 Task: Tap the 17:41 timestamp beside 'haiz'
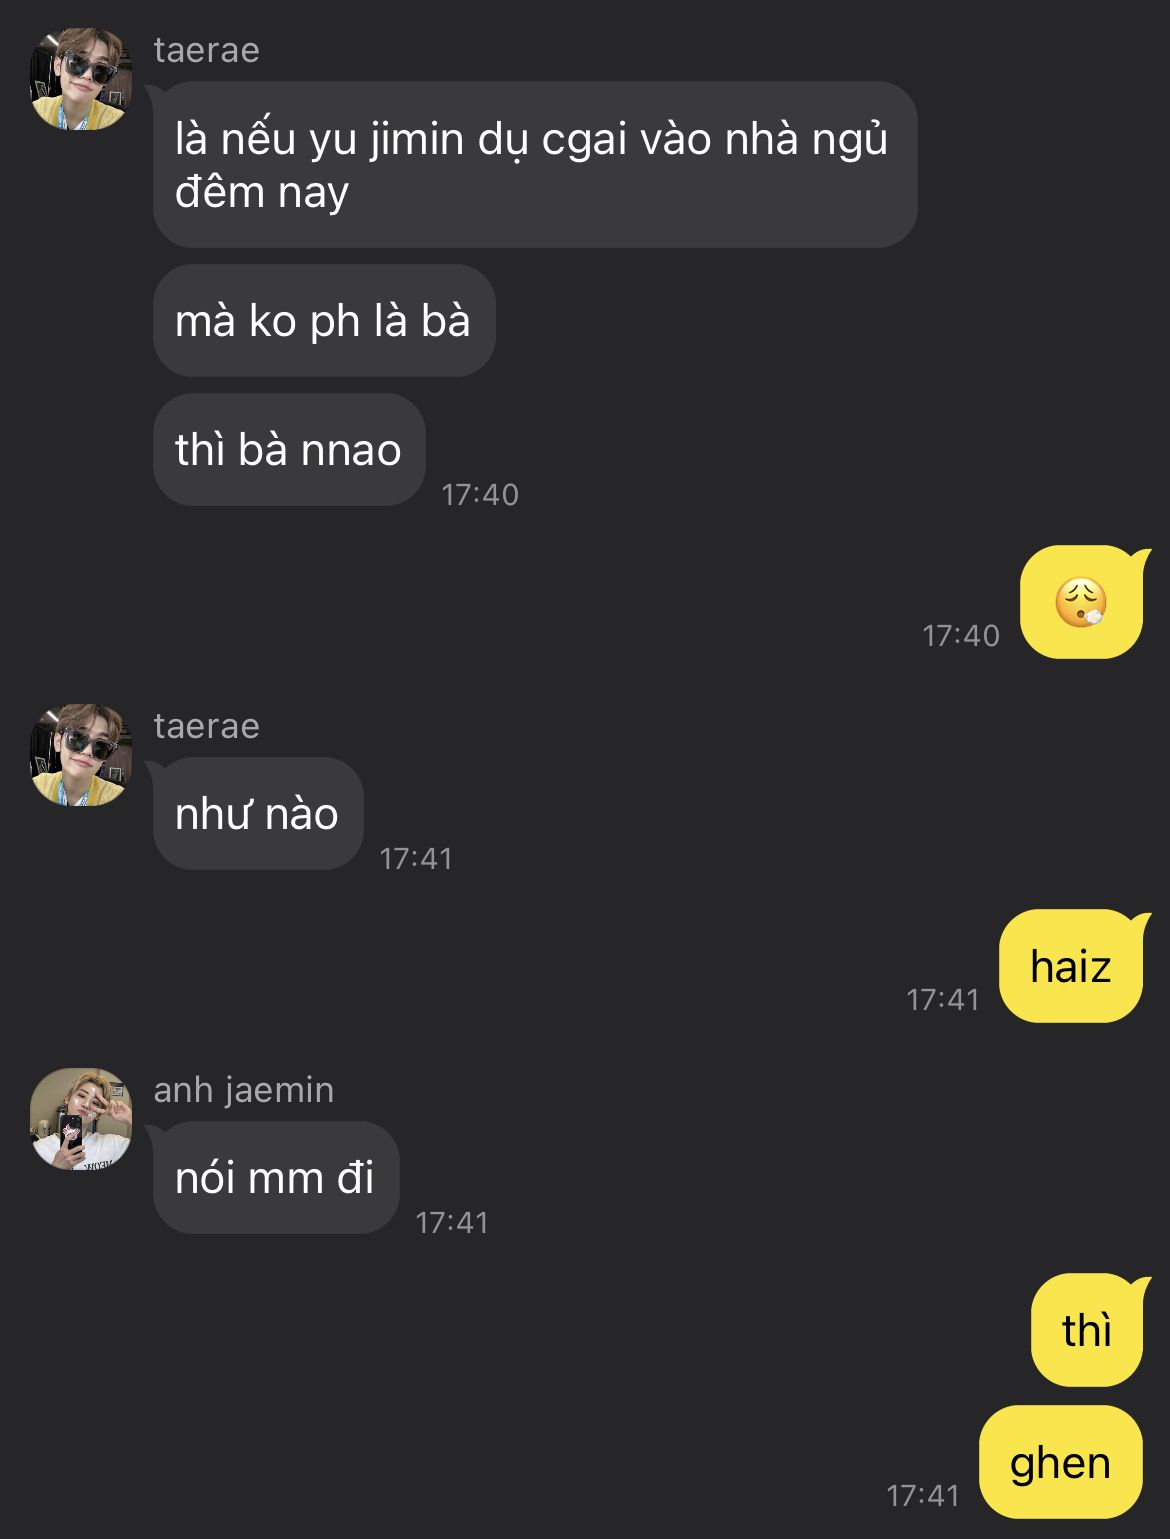[943, 999]
